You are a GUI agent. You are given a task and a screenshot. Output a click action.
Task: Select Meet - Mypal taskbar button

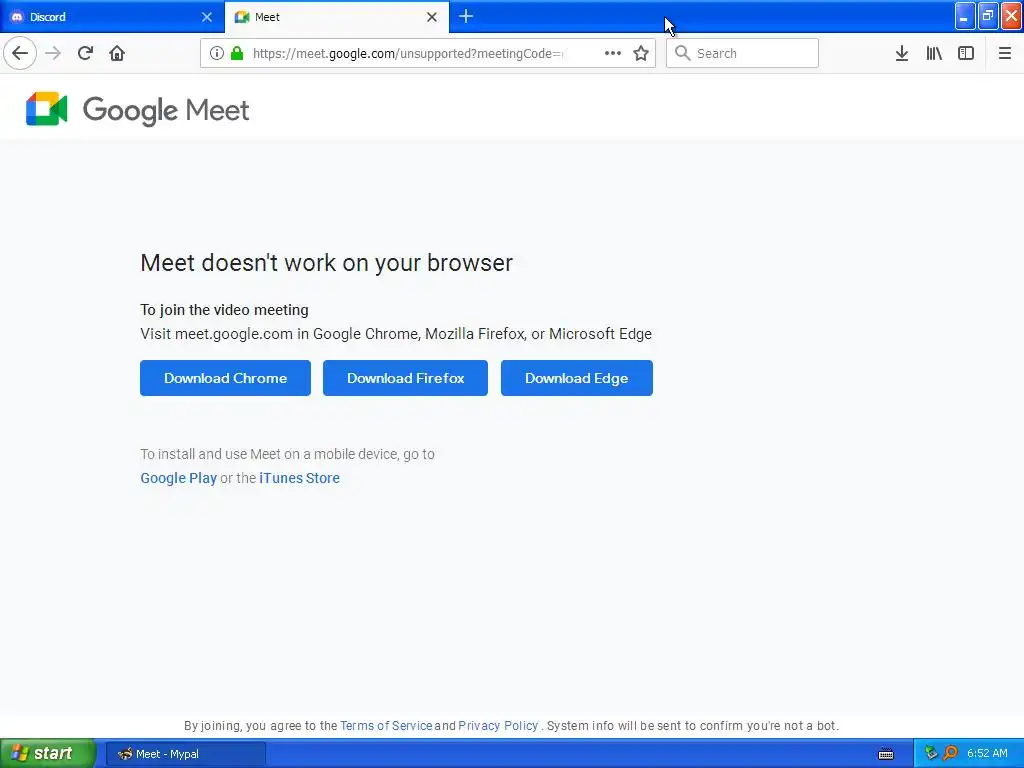pyautogui.click(x=185, y=754)
